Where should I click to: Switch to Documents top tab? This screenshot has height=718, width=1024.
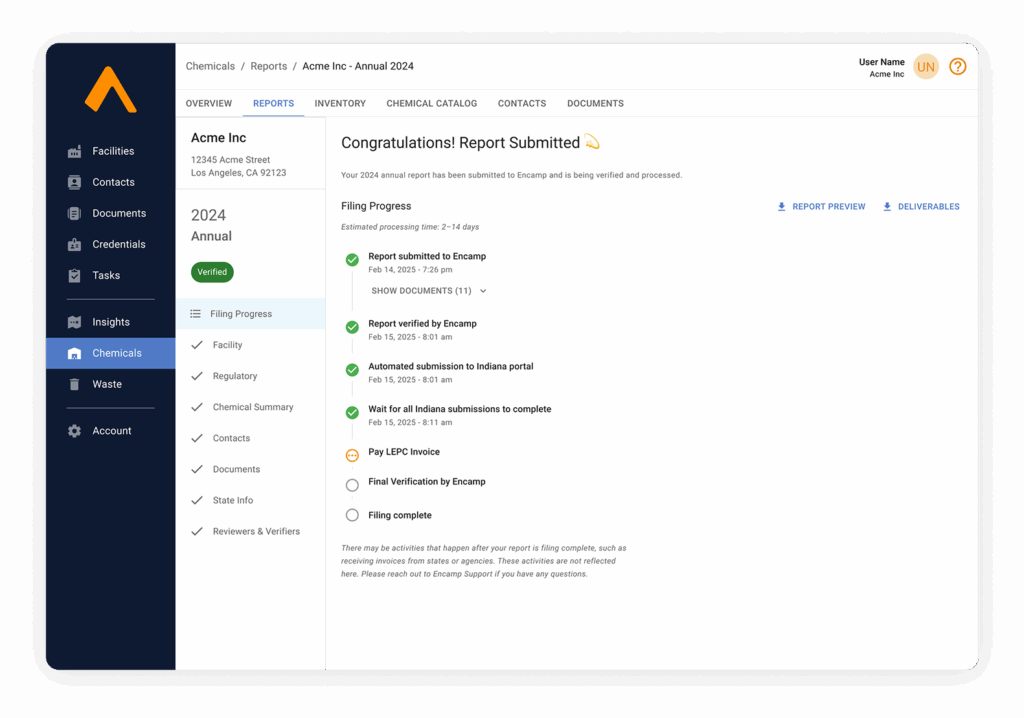pos(595,103)
